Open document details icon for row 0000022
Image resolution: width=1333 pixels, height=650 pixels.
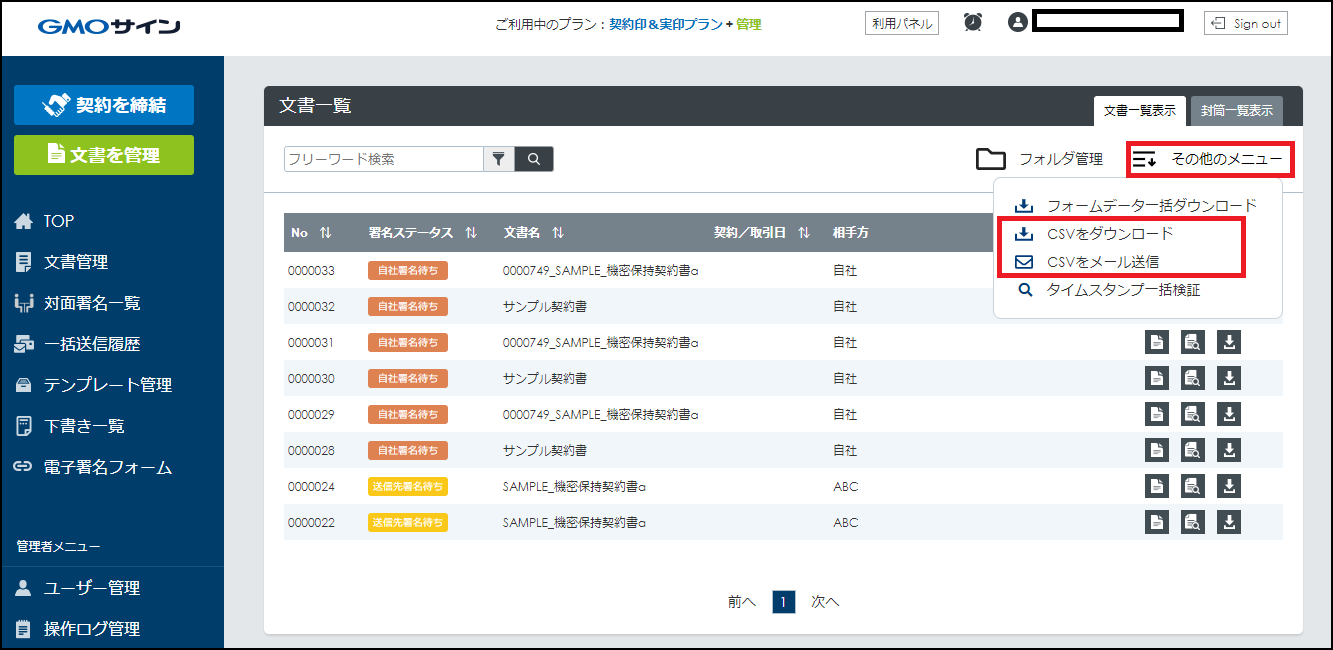(1156, 523)
